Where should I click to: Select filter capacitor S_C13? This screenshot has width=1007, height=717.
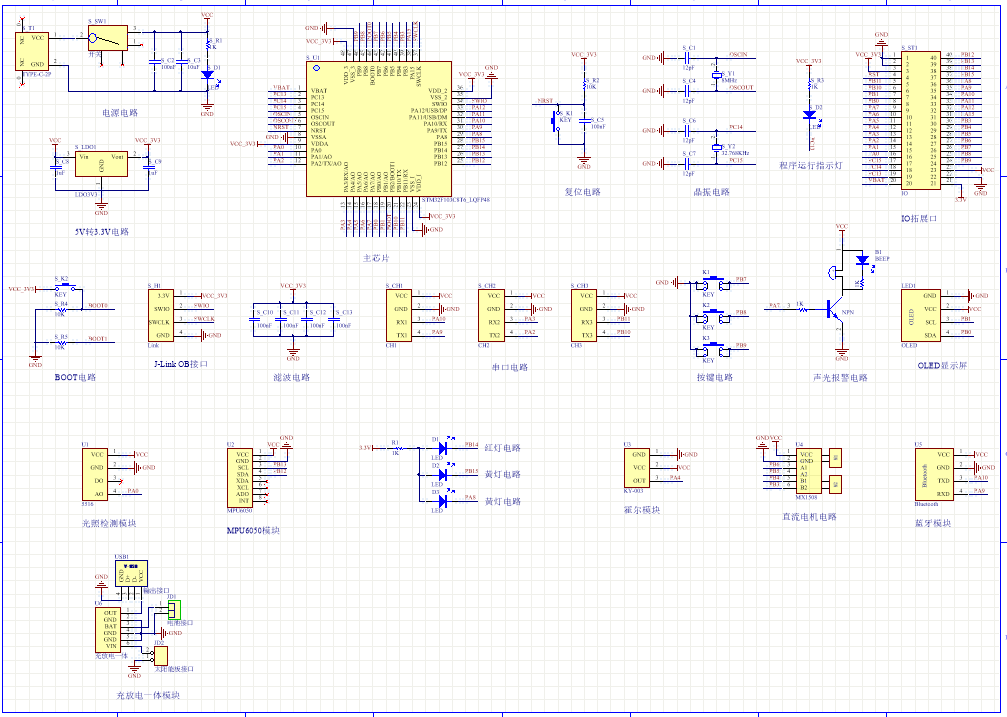pos(333,319)
